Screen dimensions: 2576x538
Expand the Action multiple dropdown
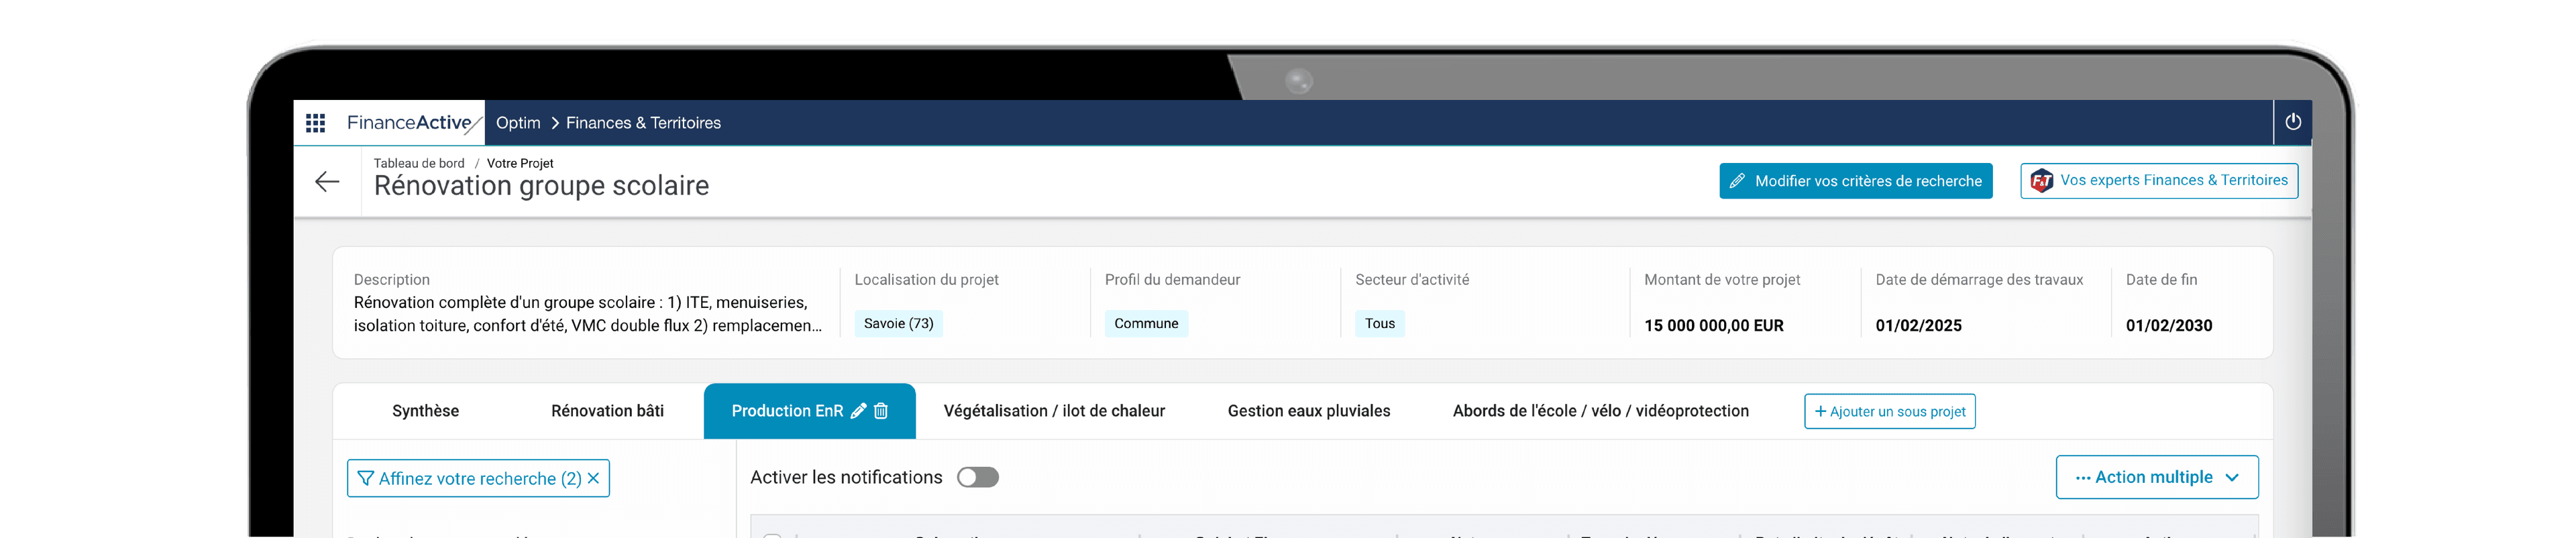pos(2156,477)
